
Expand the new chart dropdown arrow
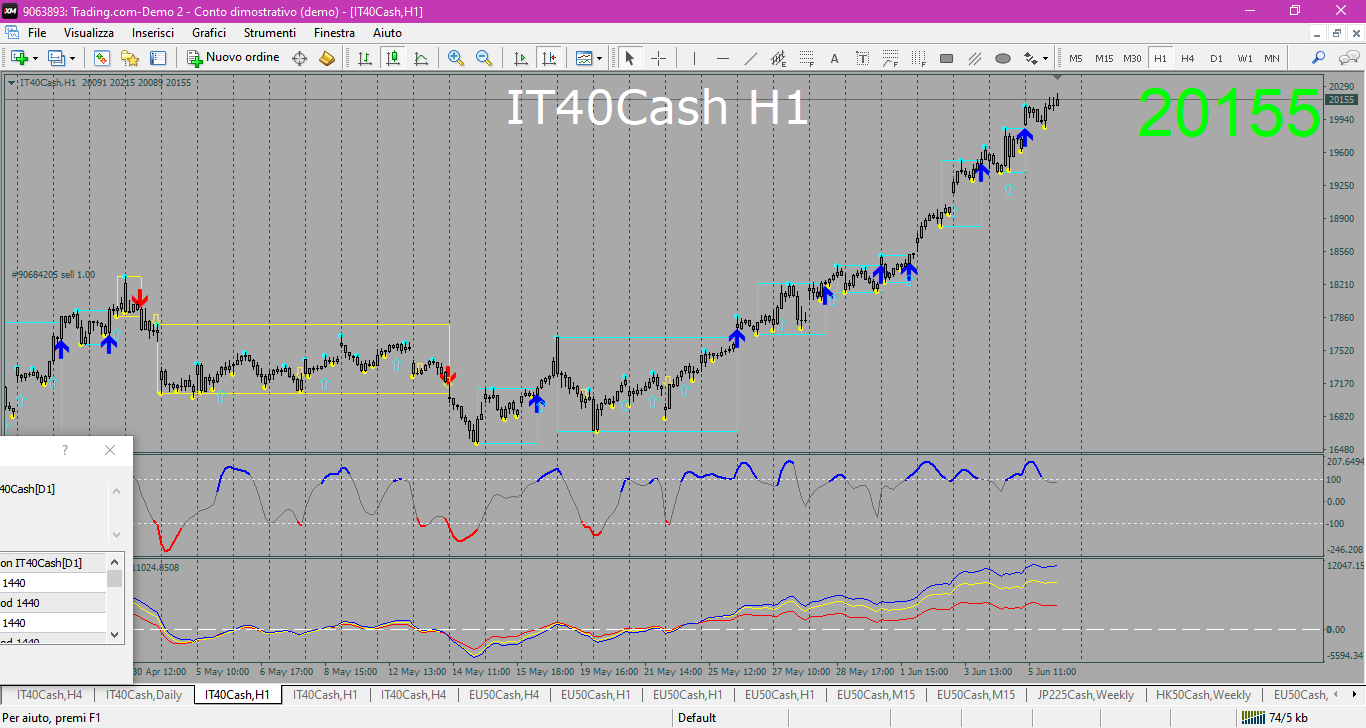click(36, 58)
